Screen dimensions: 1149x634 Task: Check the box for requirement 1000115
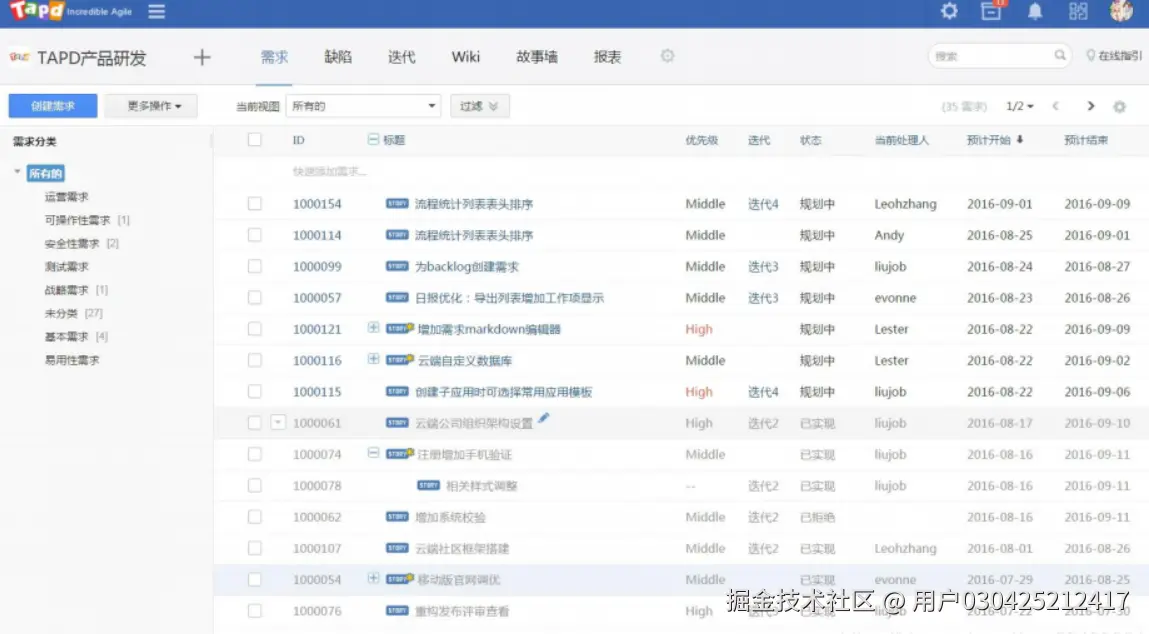254,391
